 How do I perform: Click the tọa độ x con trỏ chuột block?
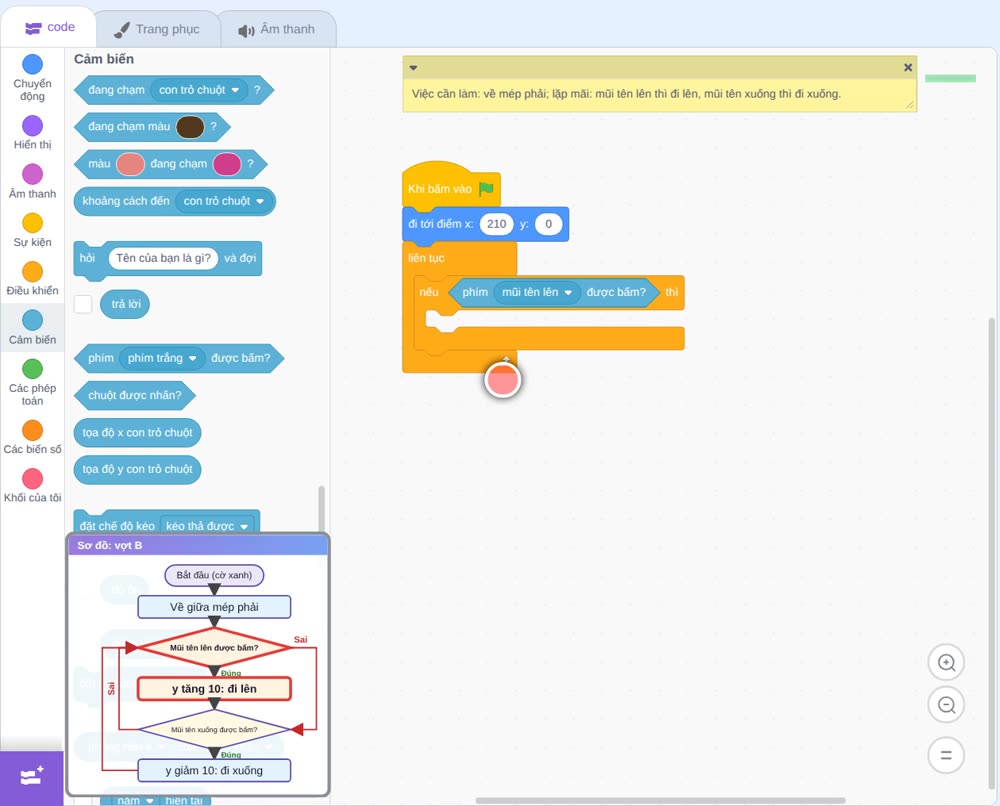137,433
